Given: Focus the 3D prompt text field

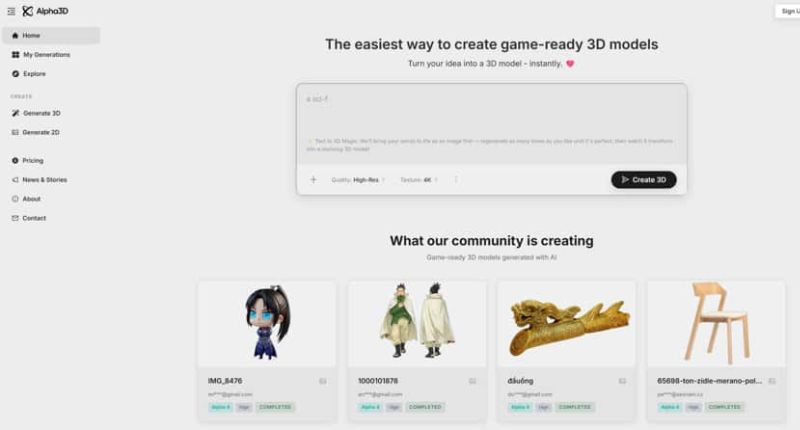Looking at the screenshot, I should tap(491, 124).
